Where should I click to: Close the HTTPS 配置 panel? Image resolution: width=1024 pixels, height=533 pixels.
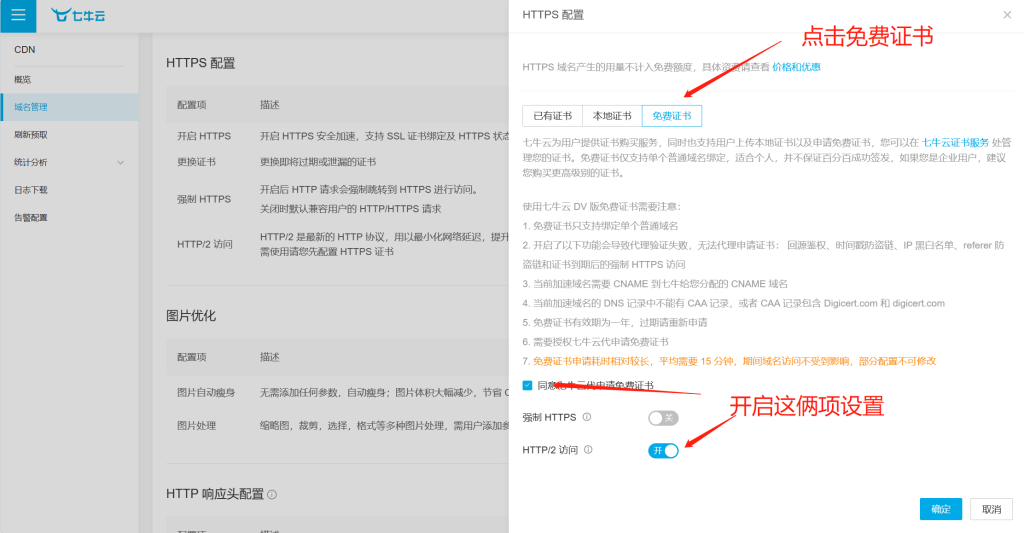[1007, 14]
